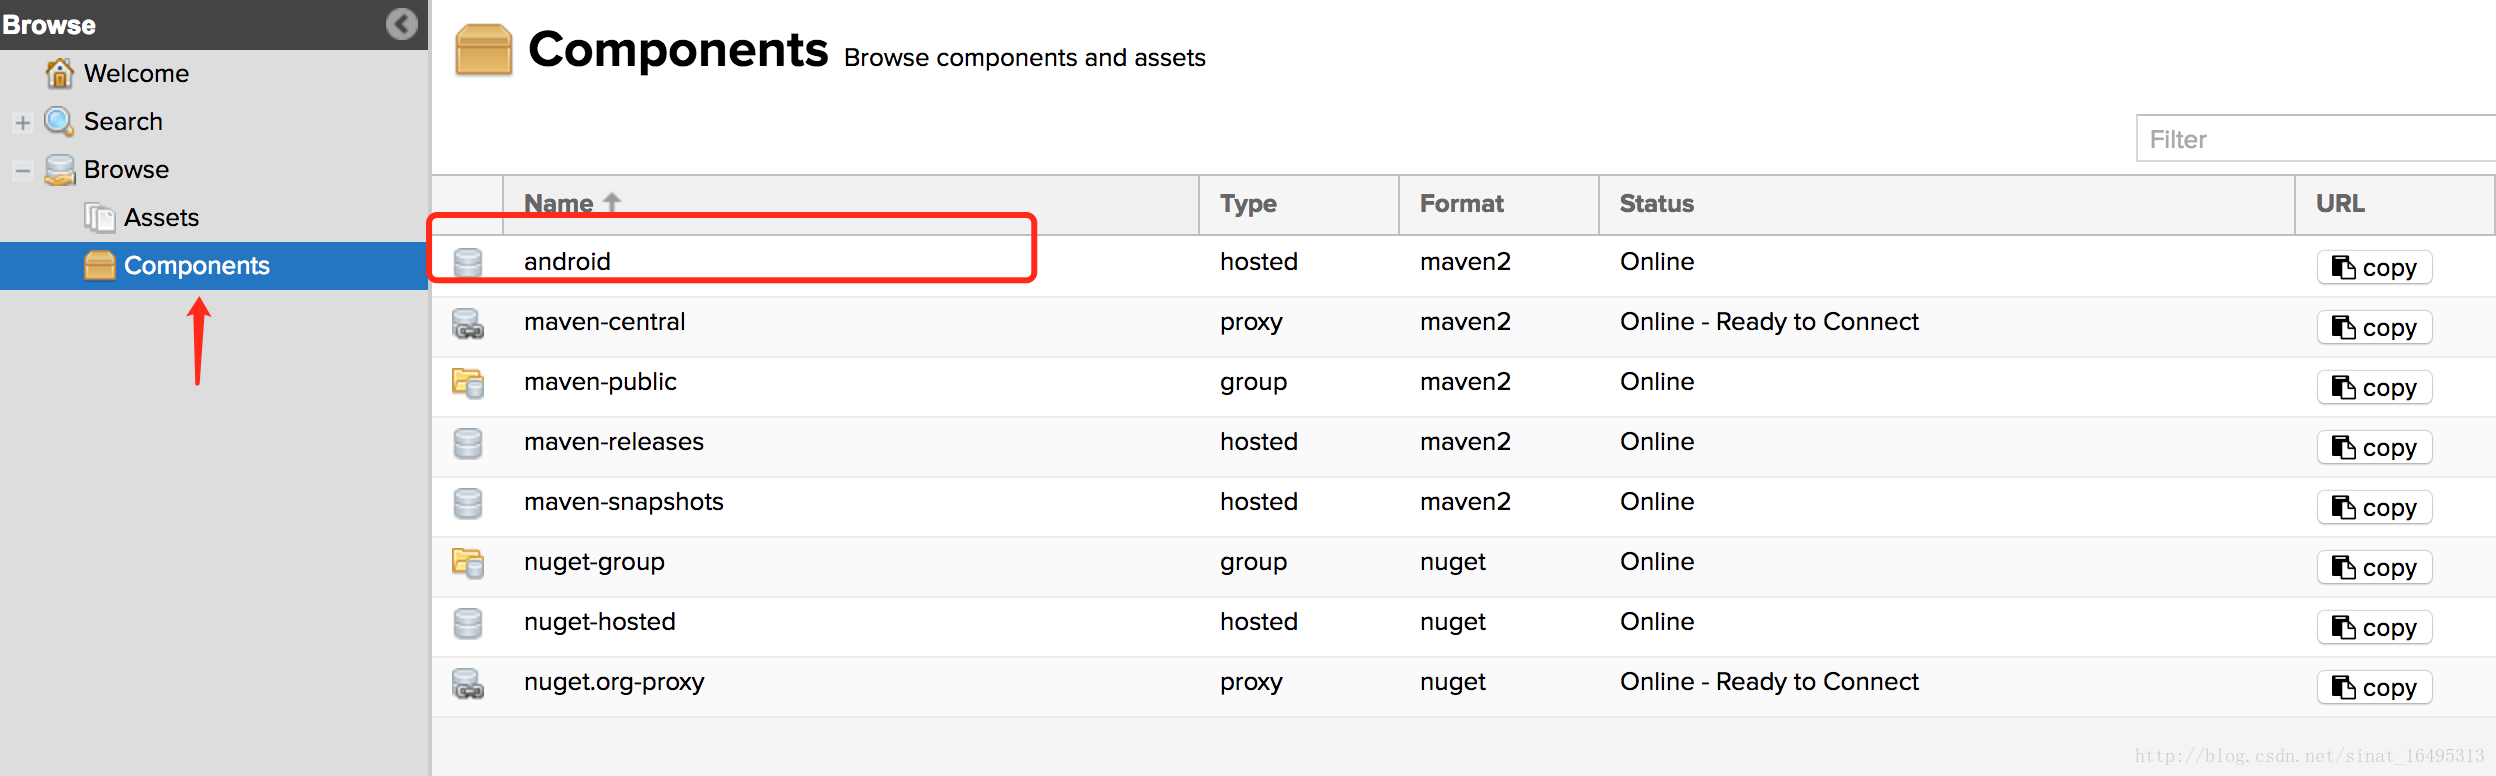Click the nuget-hosted repository icon
Viewport: 2496px width, 776px height.
[468, 622]
